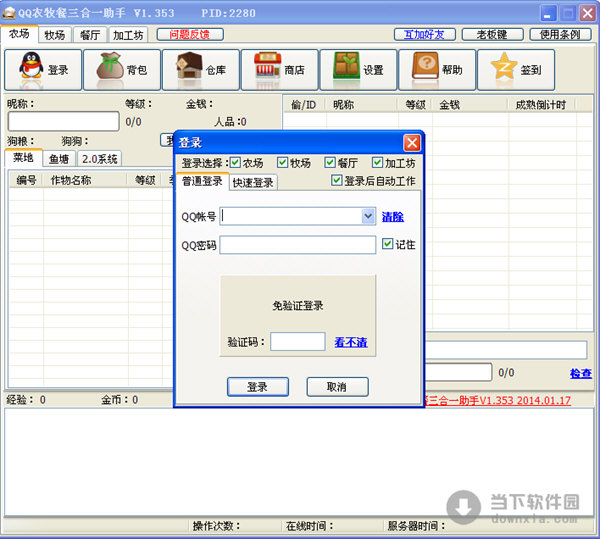This screenshot has width=600, height=539.
Task: Open the 菜地 sub-tab
Action: click(23, 157)
